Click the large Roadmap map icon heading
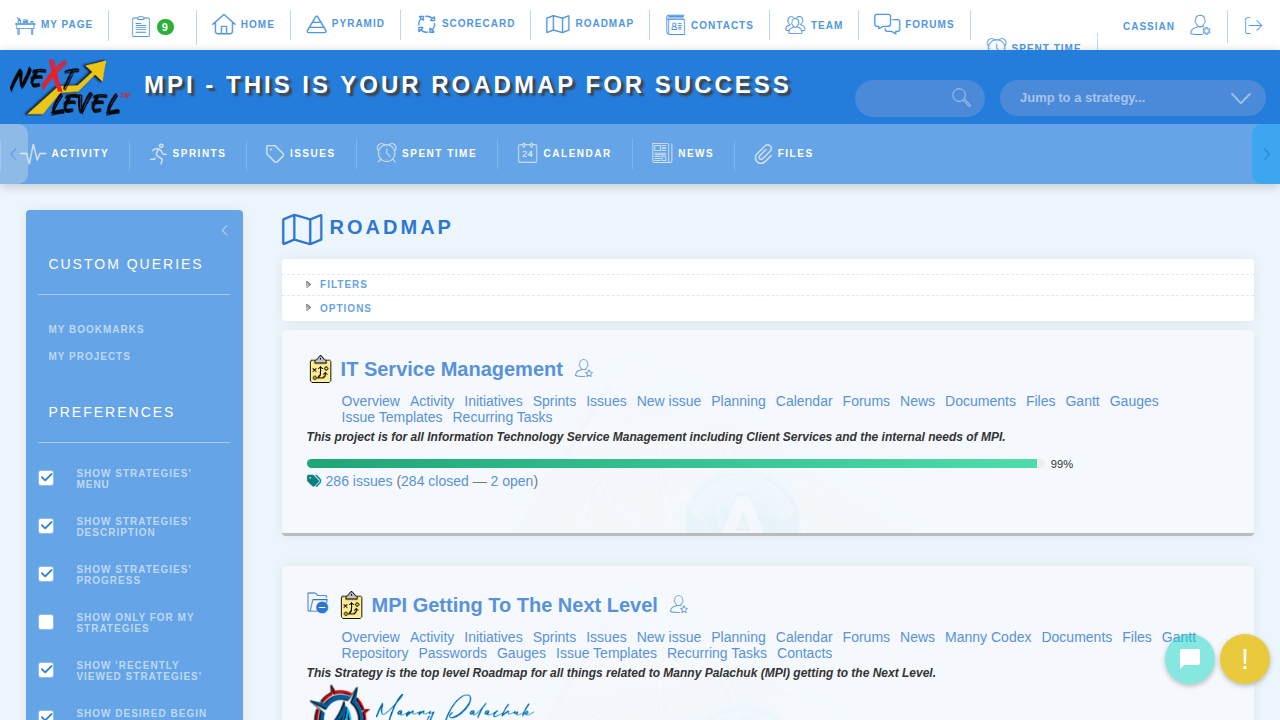Viewport: 1280px width, 720px height. point(302,229)
